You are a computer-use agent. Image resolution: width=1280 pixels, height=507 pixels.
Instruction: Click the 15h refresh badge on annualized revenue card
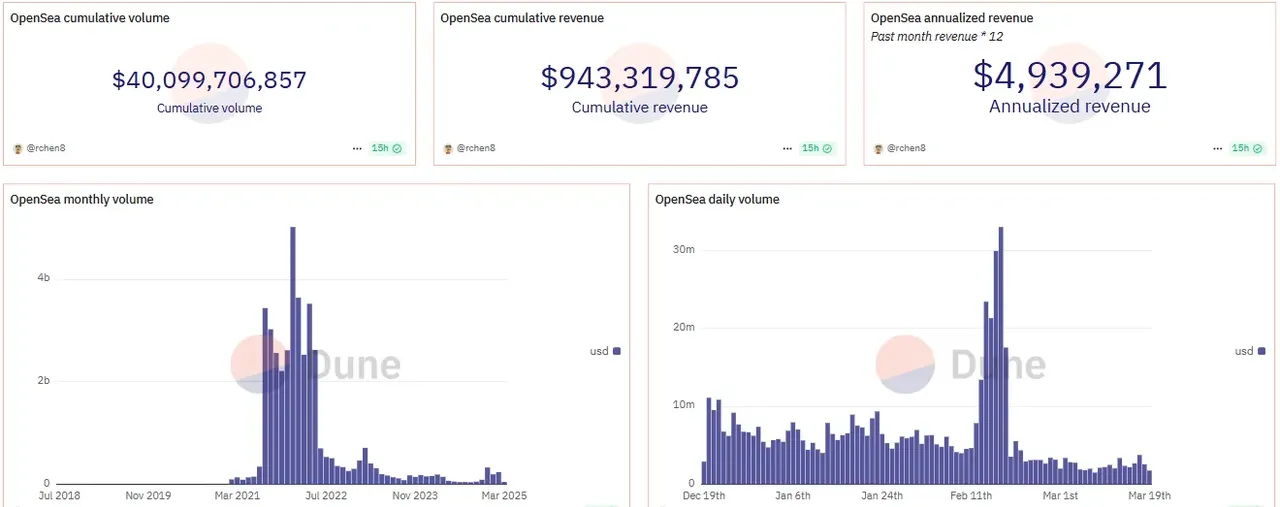click(x=1247, y=148)
